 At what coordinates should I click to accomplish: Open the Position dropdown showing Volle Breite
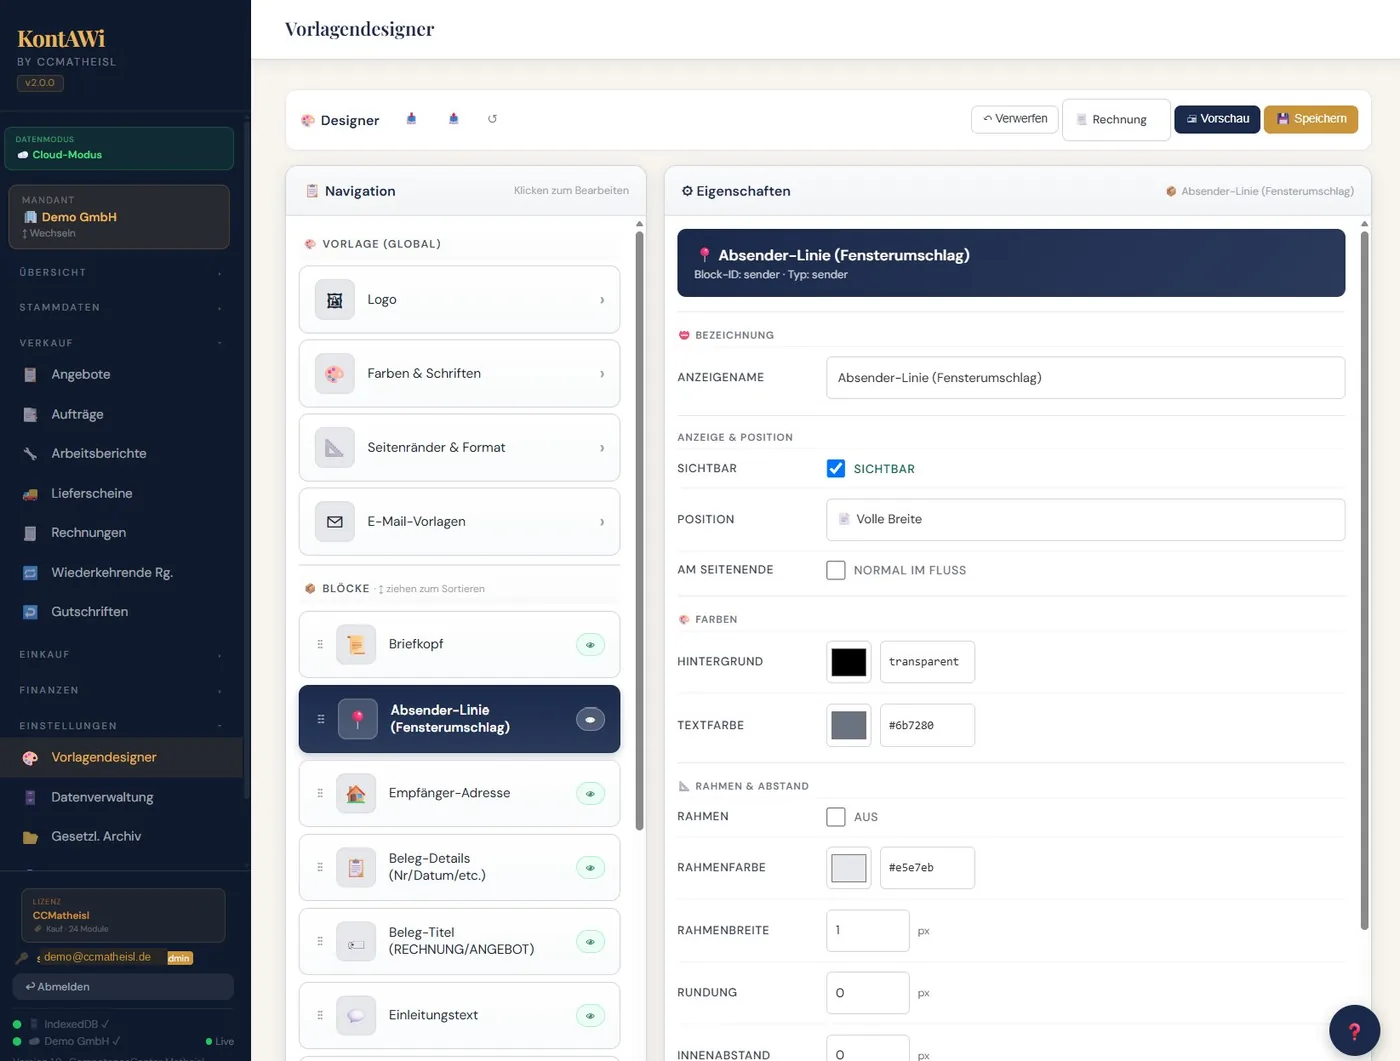tap(1085, 520)
